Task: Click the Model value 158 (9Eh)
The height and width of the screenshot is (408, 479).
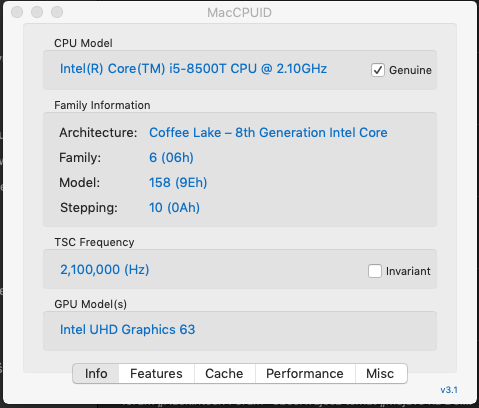Action: [178, 183]
